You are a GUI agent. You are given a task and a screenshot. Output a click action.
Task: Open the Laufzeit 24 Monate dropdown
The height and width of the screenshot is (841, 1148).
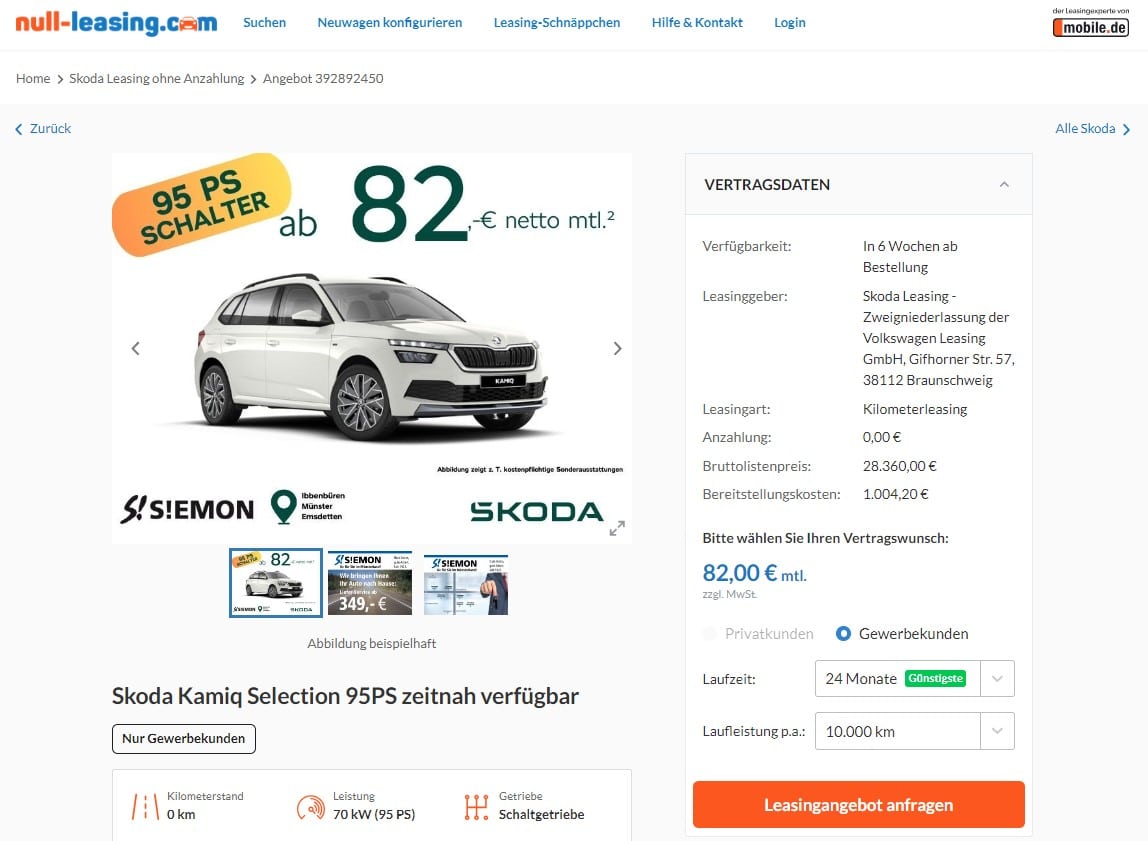click(x=914, y=679)
